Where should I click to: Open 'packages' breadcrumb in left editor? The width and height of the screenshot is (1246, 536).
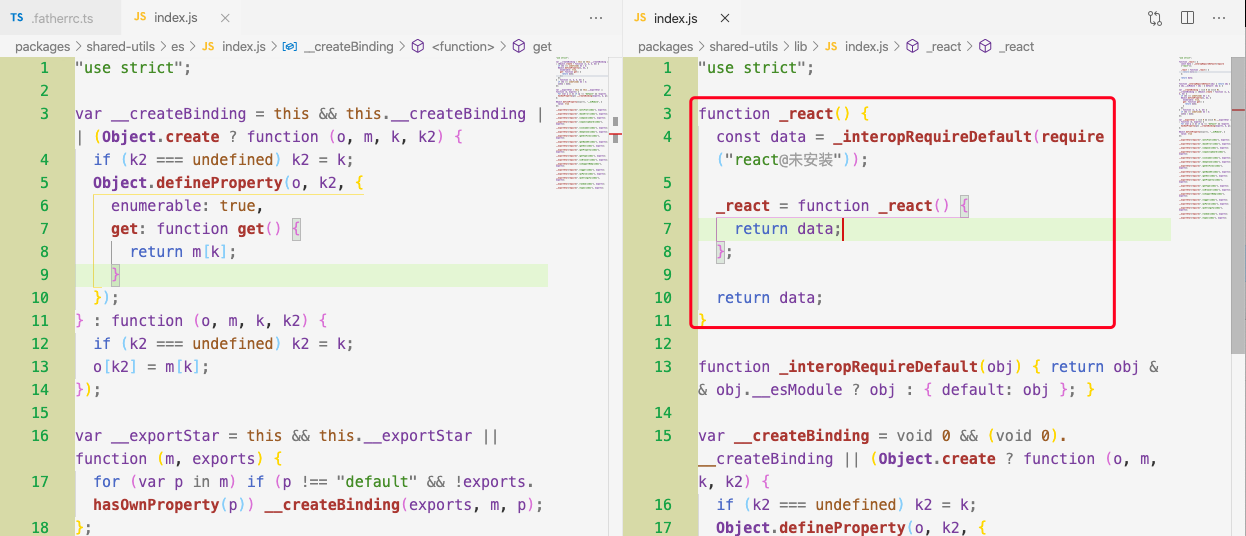pos(42,46)
